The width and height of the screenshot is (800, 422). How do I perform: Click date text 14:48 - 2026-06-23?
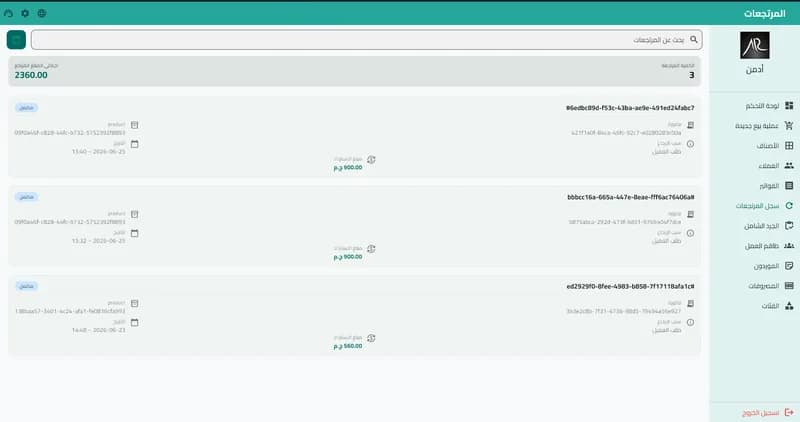[x=98, y=330]
